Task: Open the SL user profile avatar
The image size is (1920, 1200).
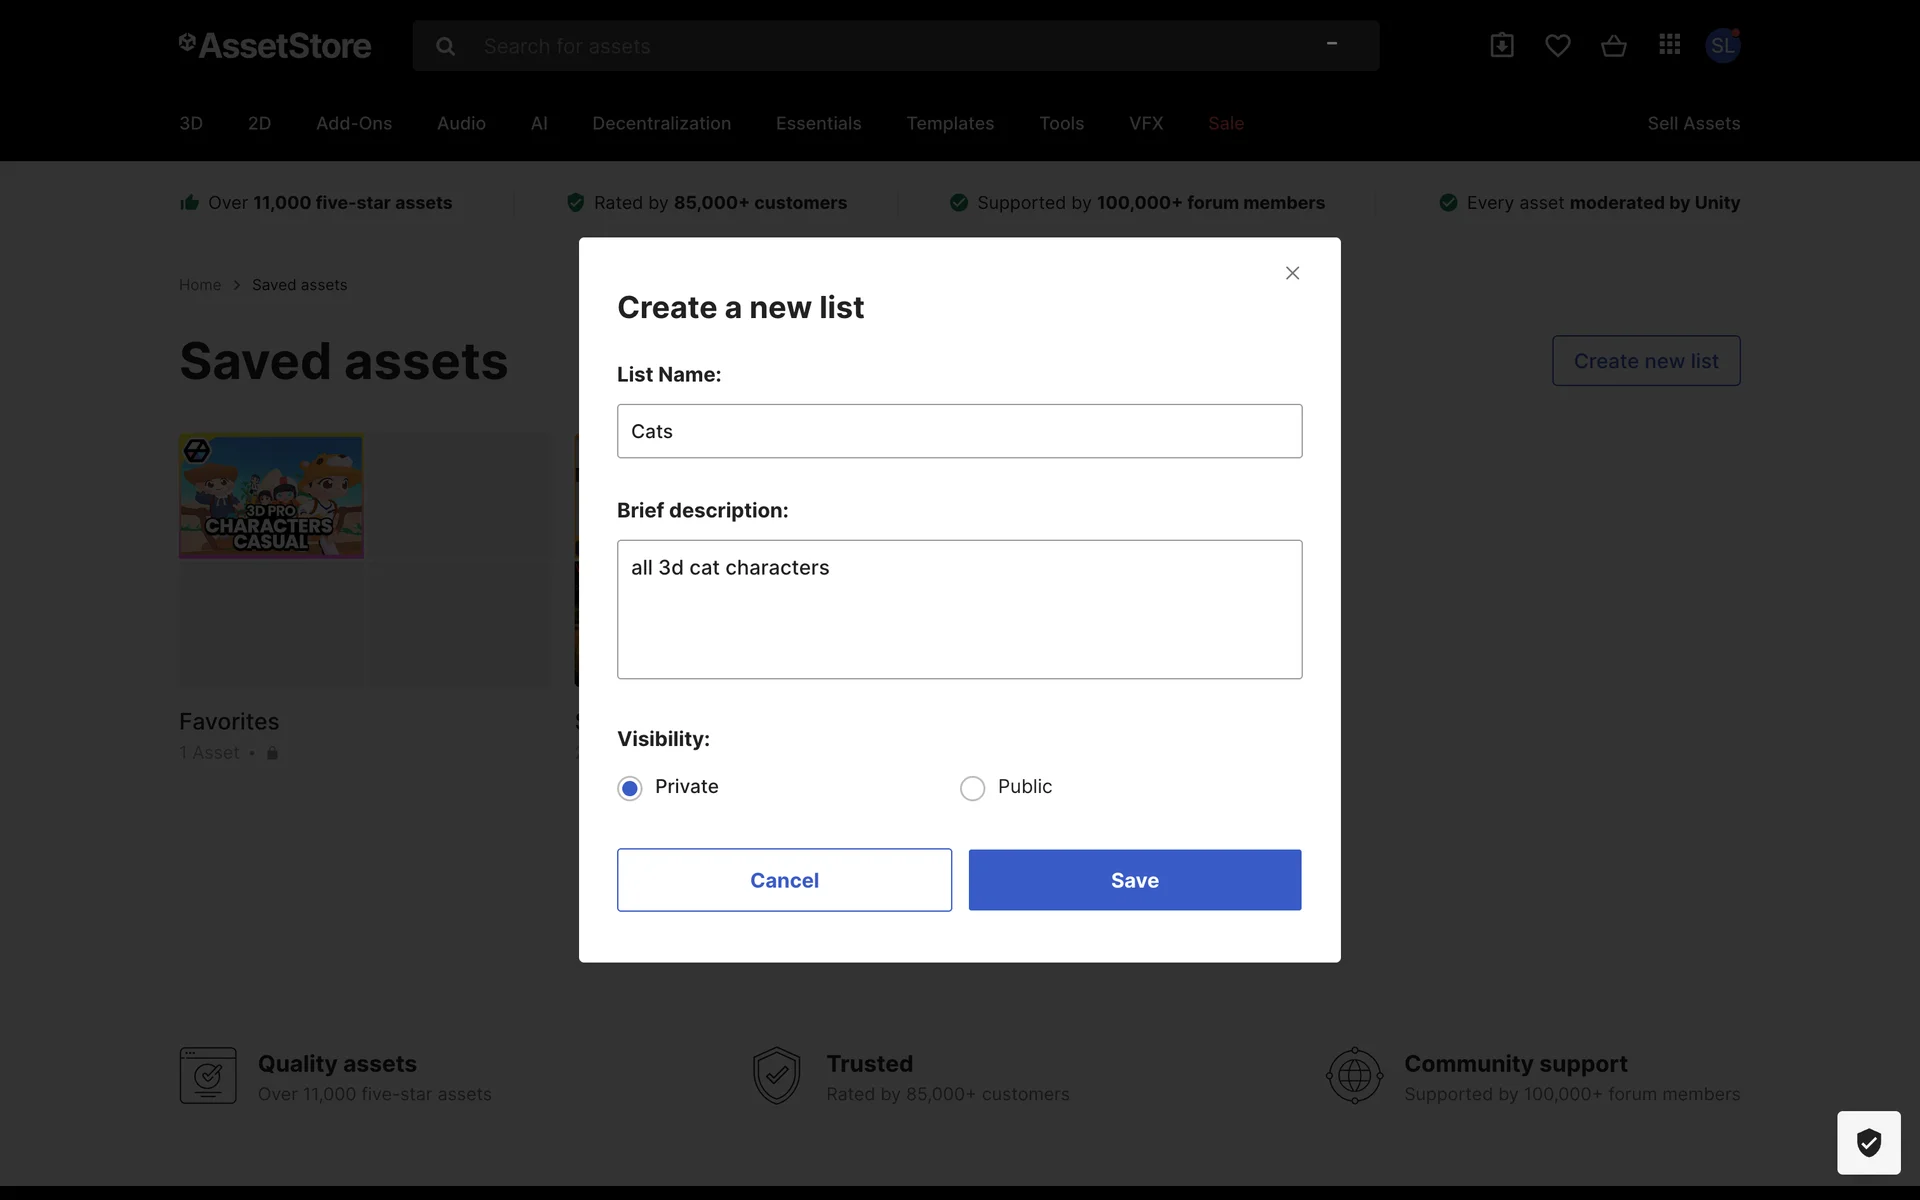Action: pyautogui.click(x=1722, y=45)
